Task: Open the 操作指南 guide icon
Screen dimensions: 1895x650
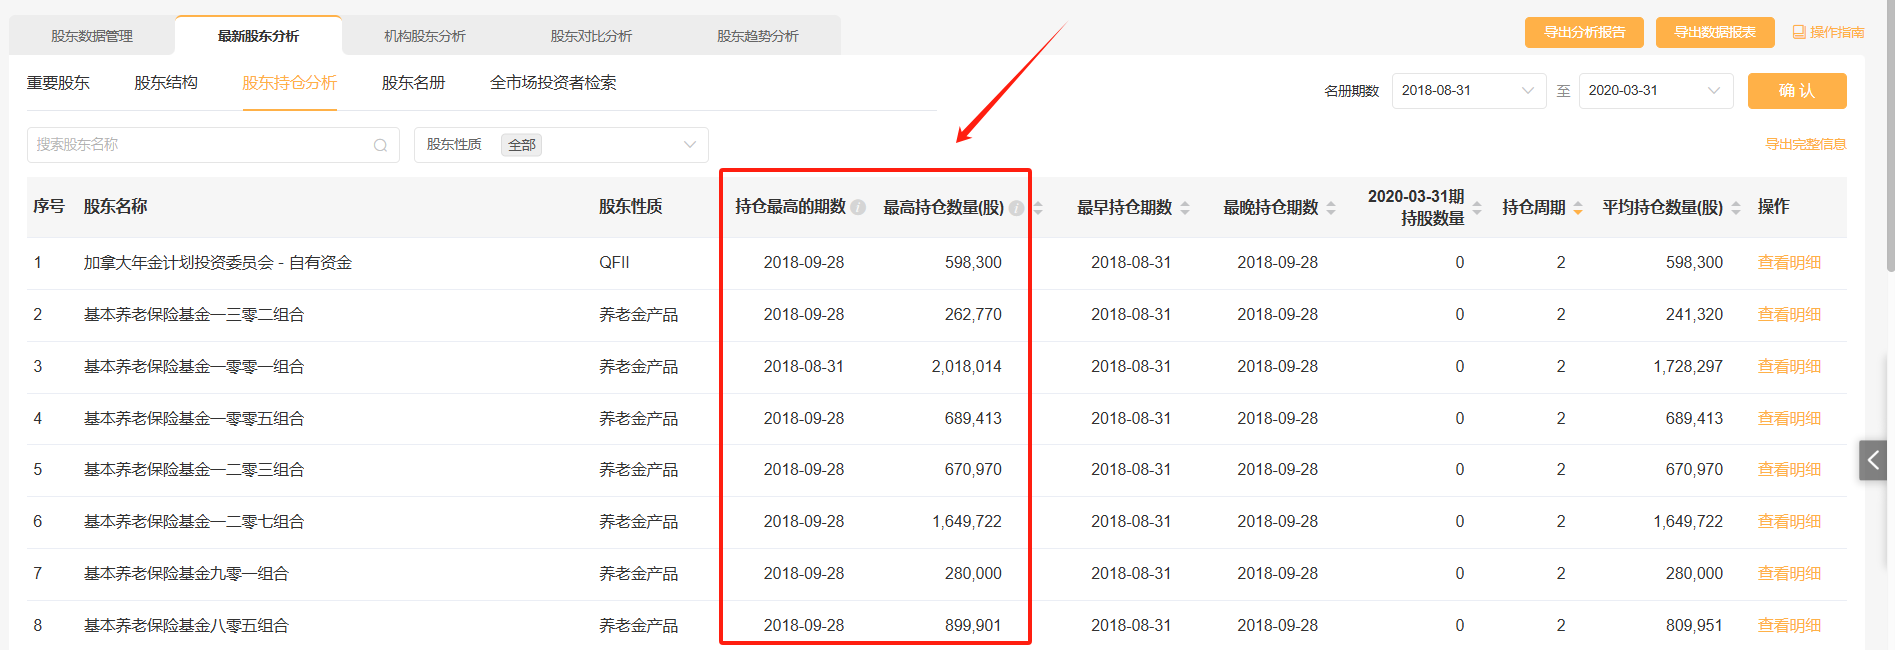Action: (1799, 32)
